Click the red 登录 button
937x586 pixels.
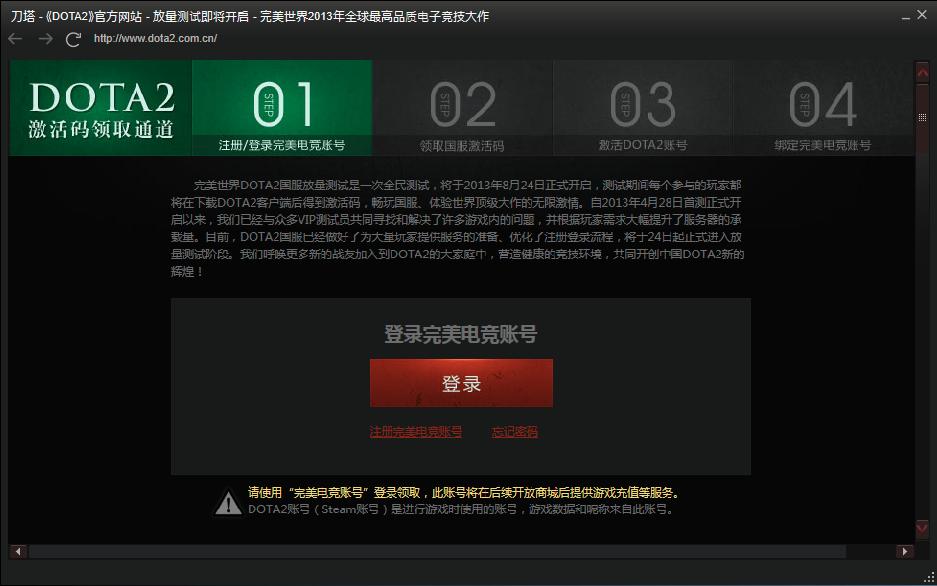pyautogui.click(x=461, y=383)
